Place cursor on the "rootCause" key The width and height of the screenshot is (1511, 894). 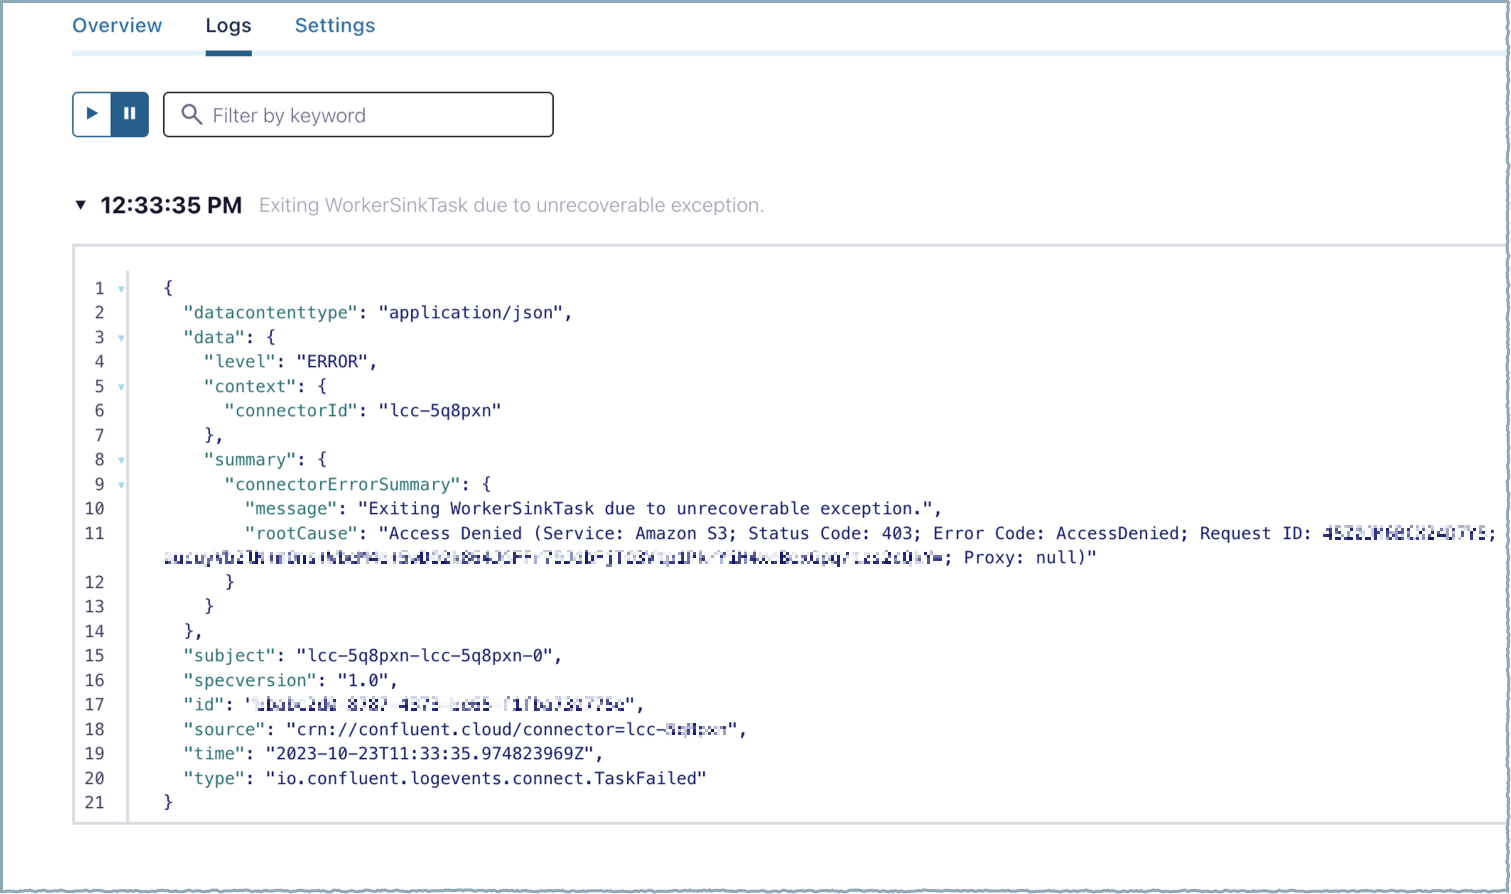[301, 533]
